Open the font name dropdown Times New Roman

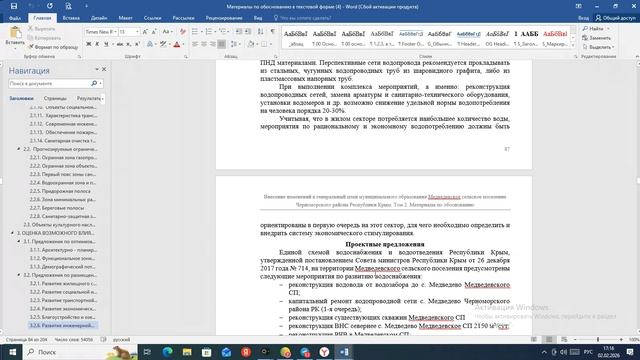(x=115, y=31)
